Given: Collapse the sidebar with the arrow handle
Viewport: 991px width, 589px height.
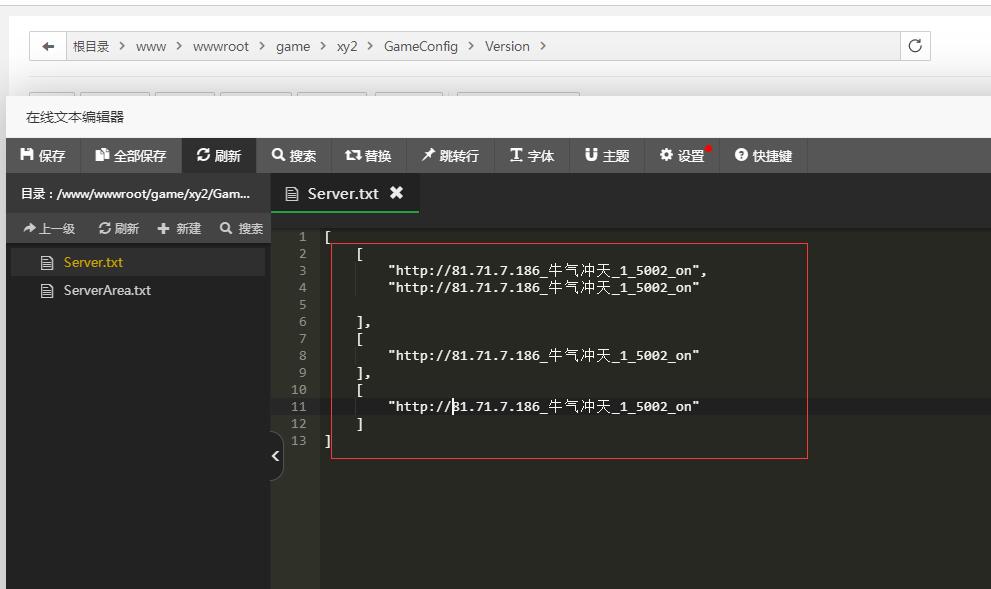Looking at the screenshot, I should coord(276,456).
